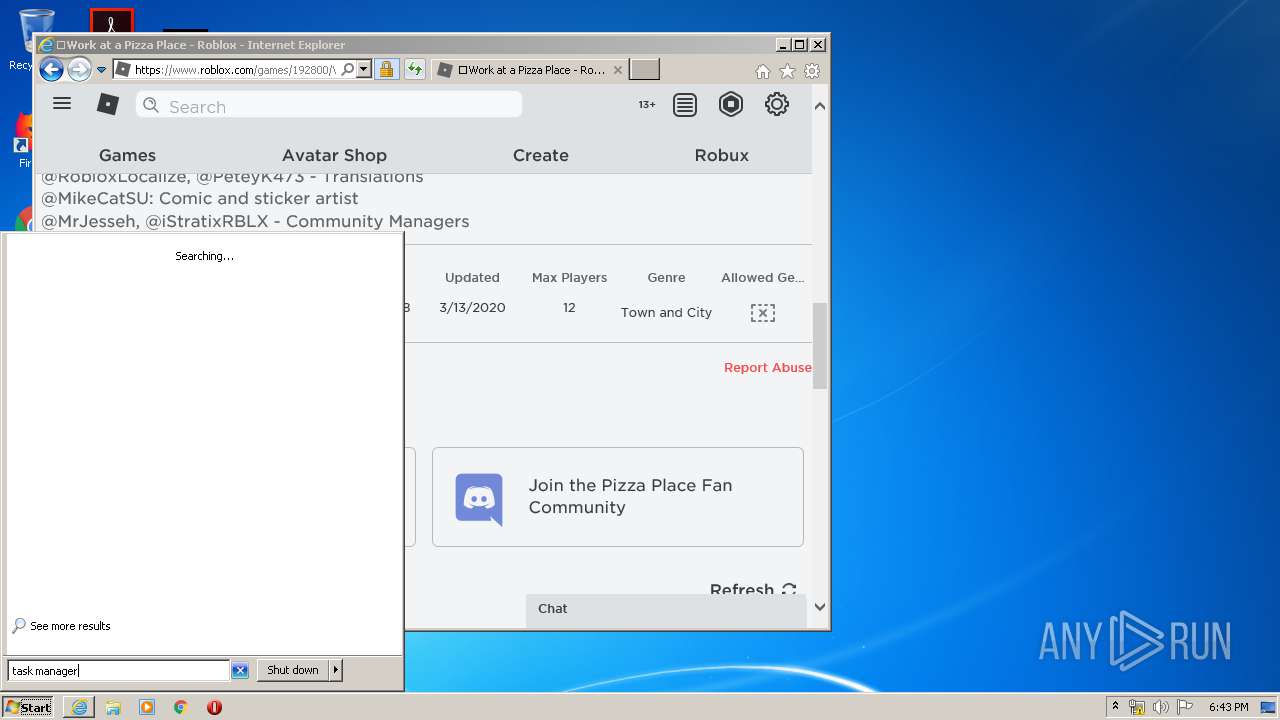
Task: Click the Allowed Gear icon
Action: coord(763,313)
